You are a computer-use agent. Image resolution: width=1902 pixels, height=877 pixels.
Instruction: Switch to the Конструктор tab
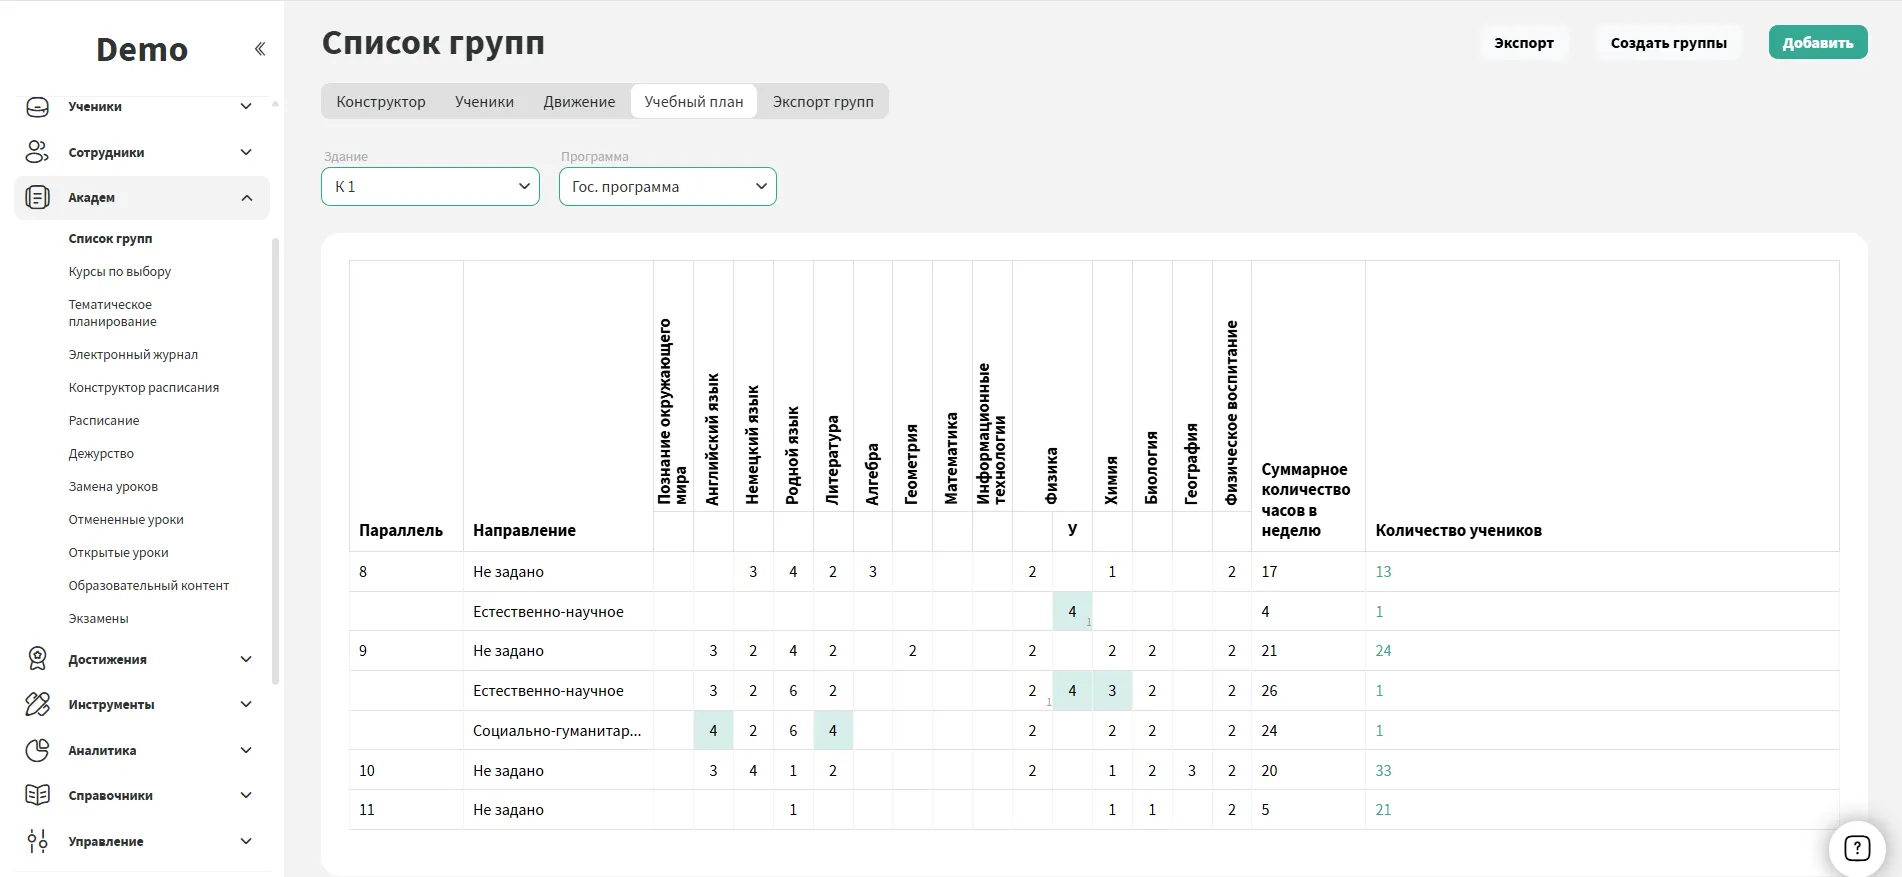point(380,102)
